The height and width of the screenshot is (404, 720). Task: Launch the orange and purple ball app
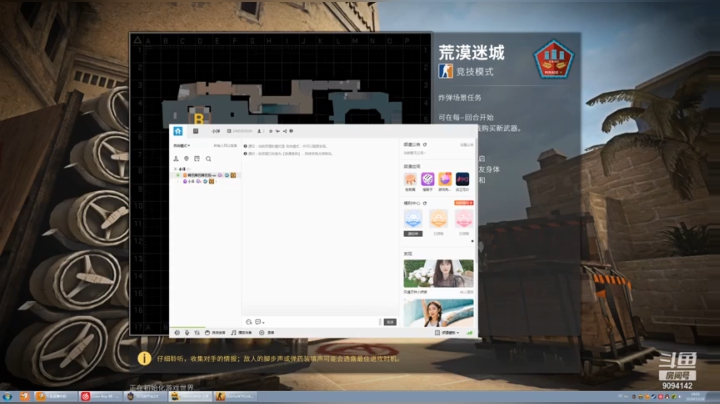(444, 179)
